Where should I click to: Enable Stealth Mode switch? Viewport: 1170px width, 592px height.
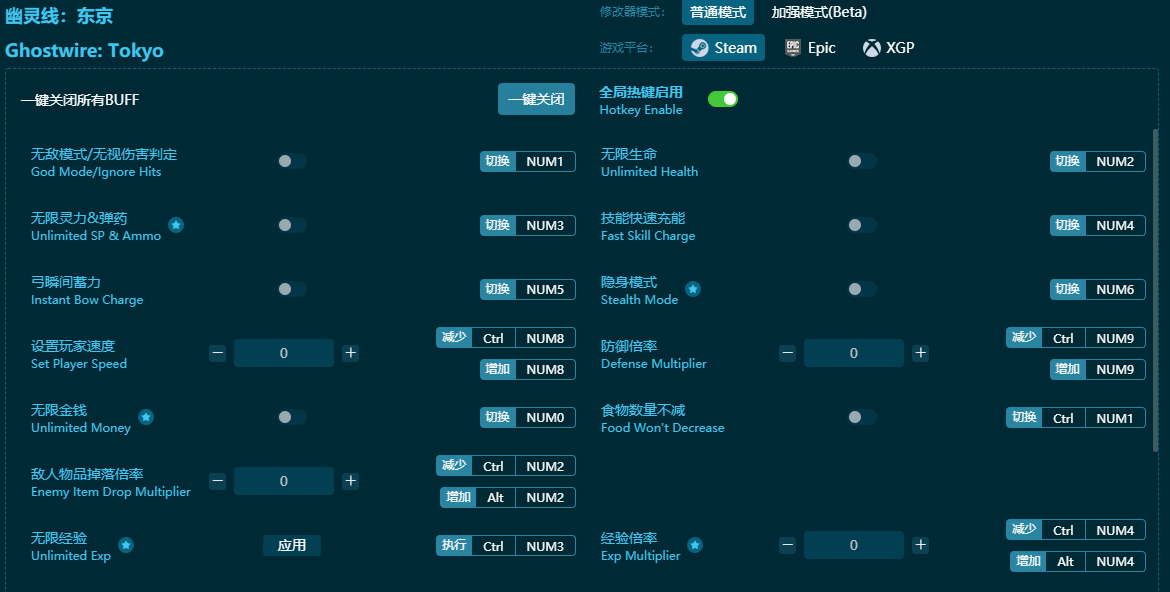862,289
